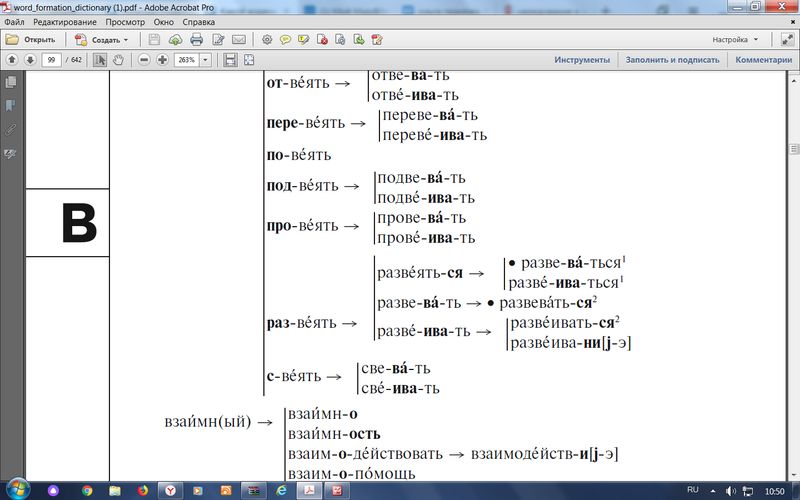800x500 pixels.
Task: Click the page number input field
Action: click(51, 60)
